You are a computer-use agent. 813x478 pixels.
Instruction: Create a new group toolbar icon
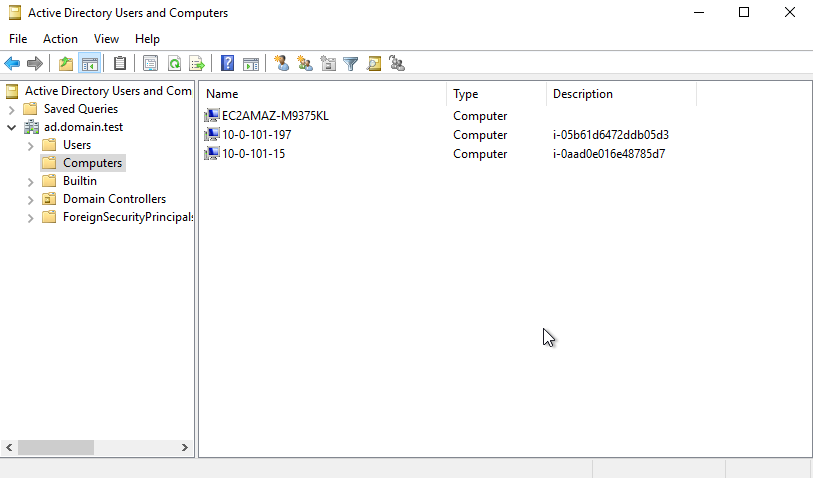point(305,63)
